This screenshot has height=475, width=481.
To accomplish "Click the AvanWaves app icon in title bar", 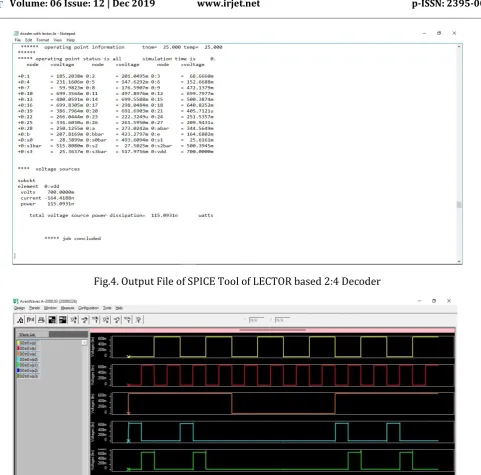I will [16, 301].
